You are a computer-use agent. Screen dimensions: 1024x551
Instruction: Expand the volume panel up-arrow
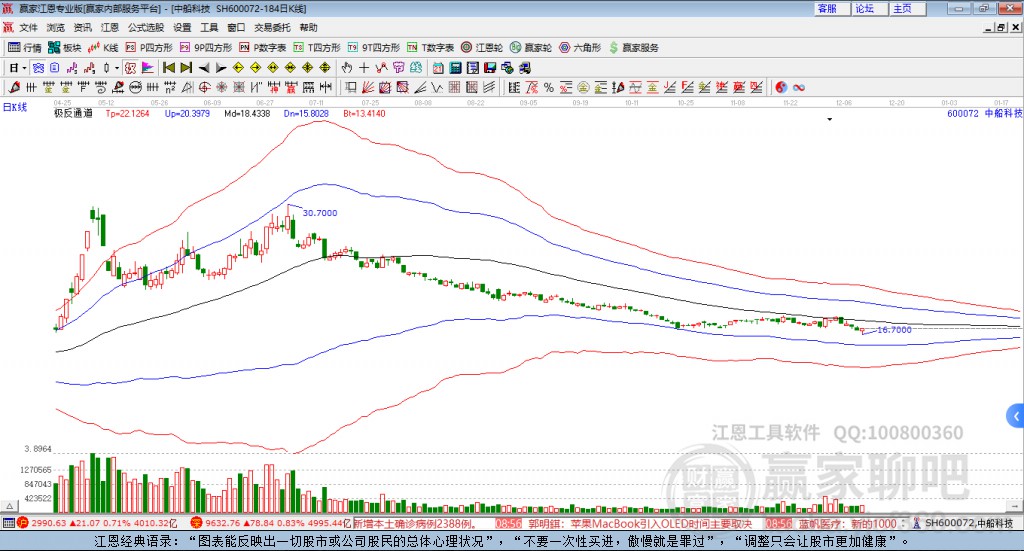(x=10, y=507)
